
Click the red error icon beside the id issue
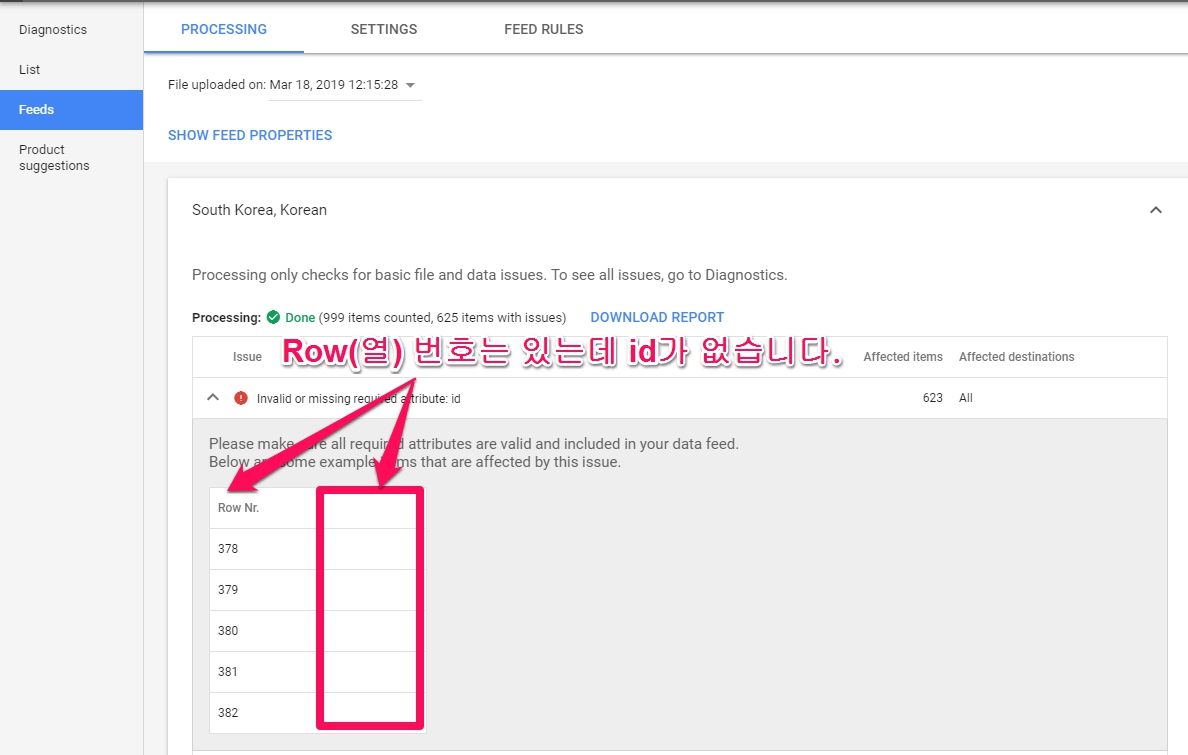pos(240,398)
